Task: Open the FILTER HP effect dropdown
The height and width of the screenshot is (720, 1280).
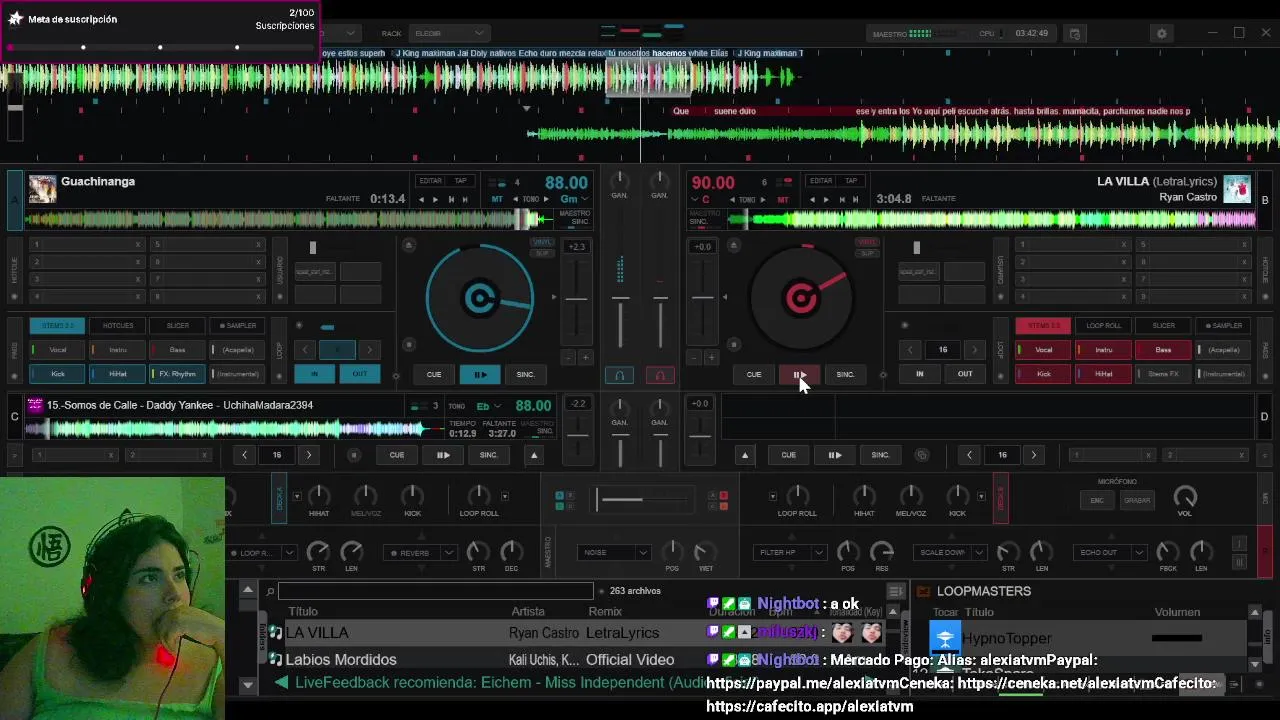Action: 818,553
